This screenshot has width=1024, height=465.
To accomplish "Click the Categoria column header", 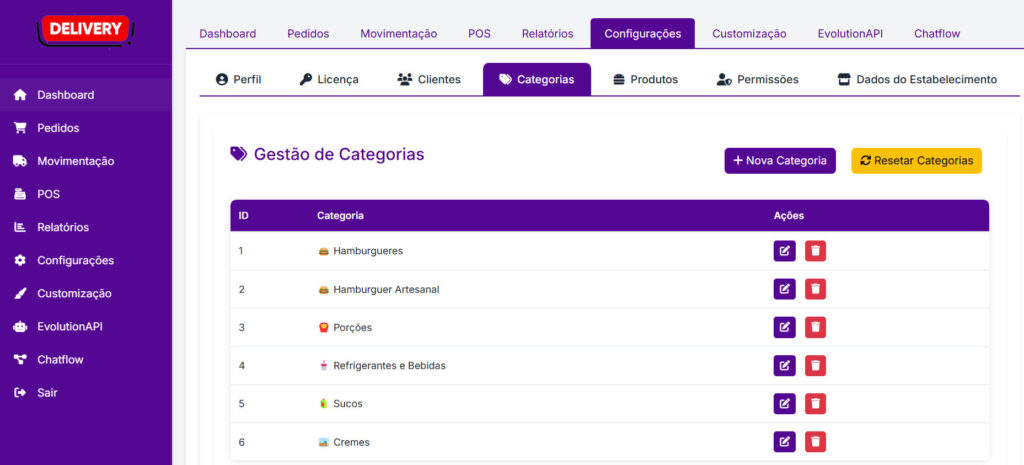I will 340,216.
